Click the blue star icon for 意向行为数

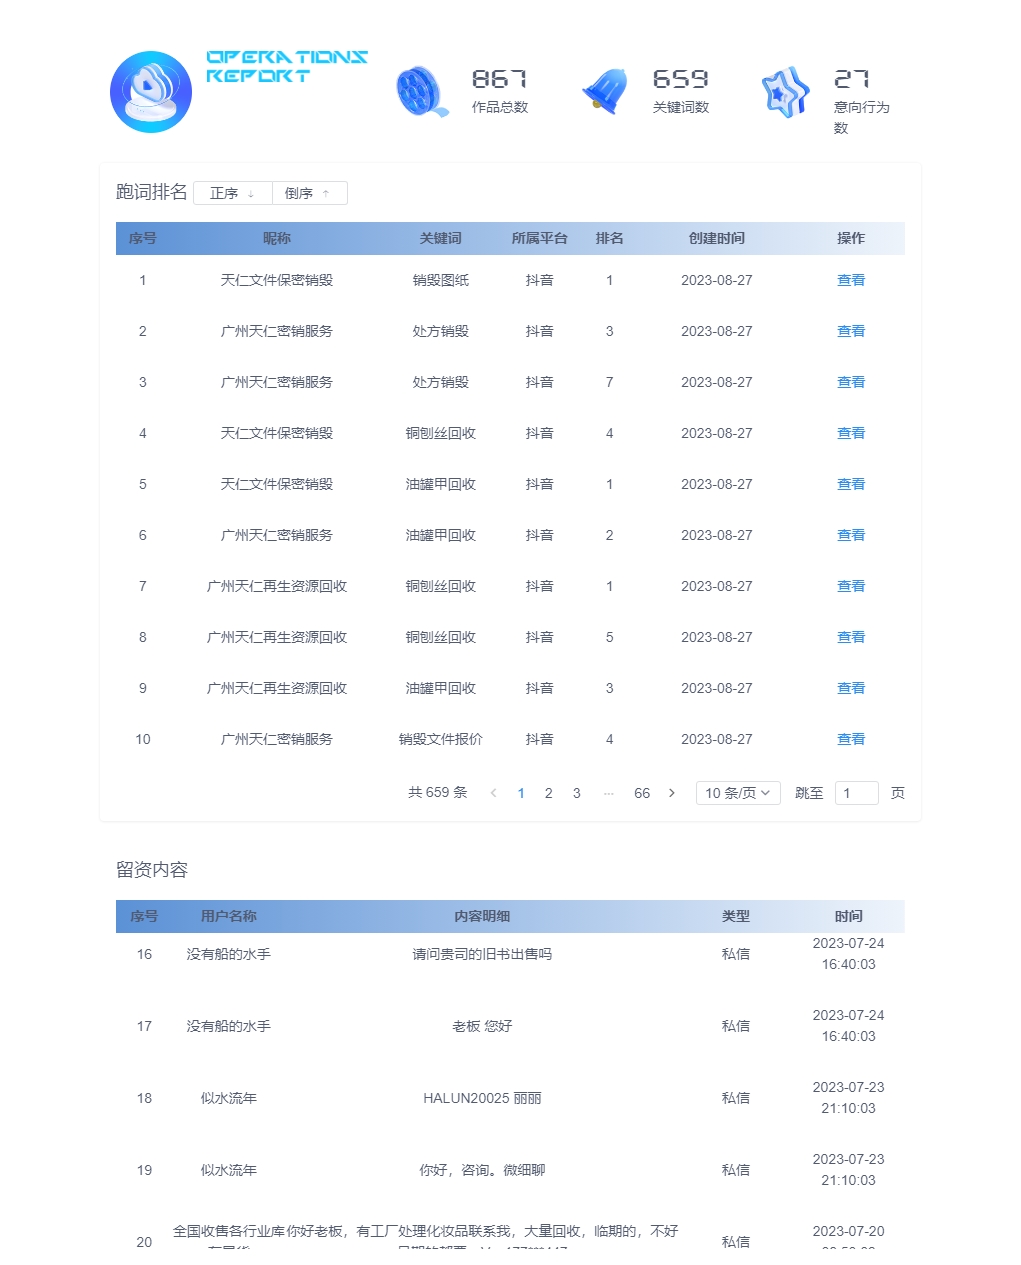[x=786, y=92]
